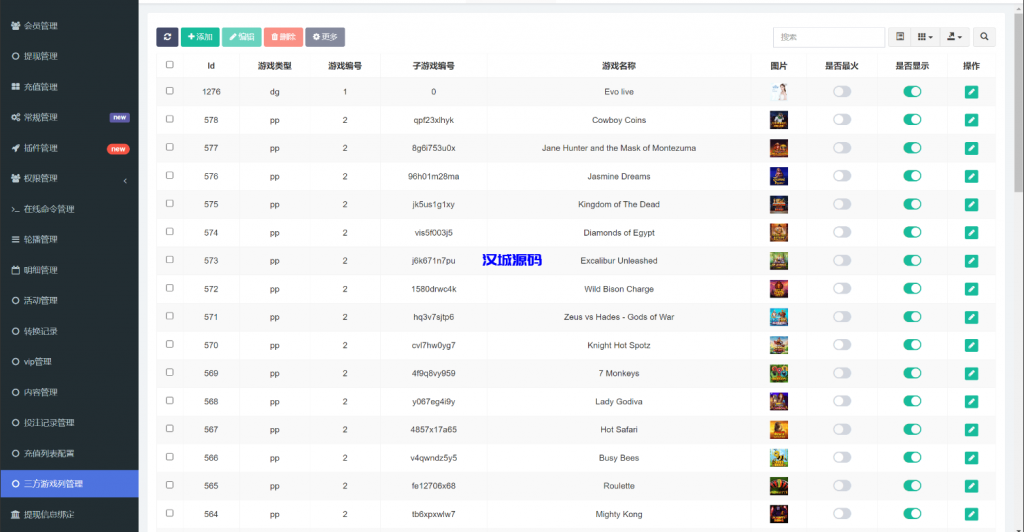Click the 更多 button
The width and height of the screenshot is (1024, 532).
point(325,37)
